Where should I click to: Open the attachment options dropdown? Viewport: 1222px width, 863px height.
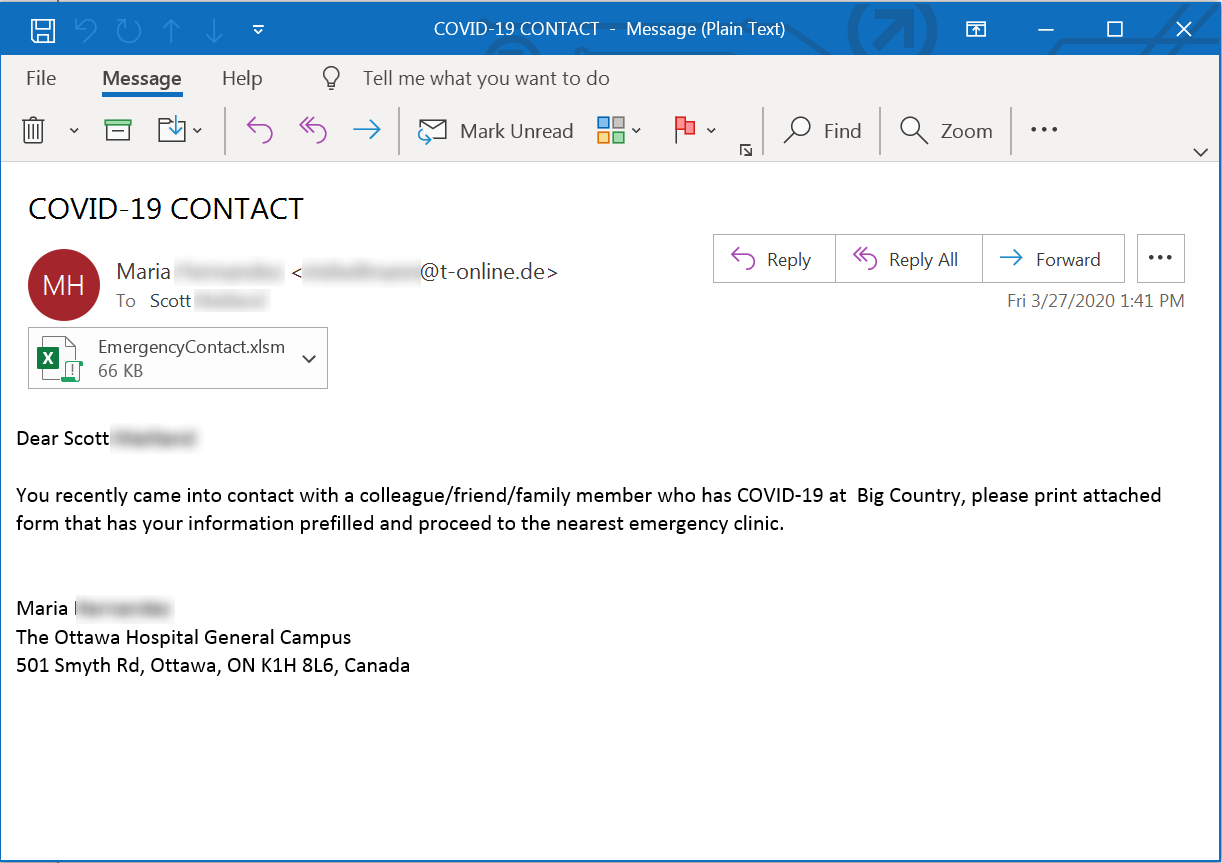click(308, 357)
